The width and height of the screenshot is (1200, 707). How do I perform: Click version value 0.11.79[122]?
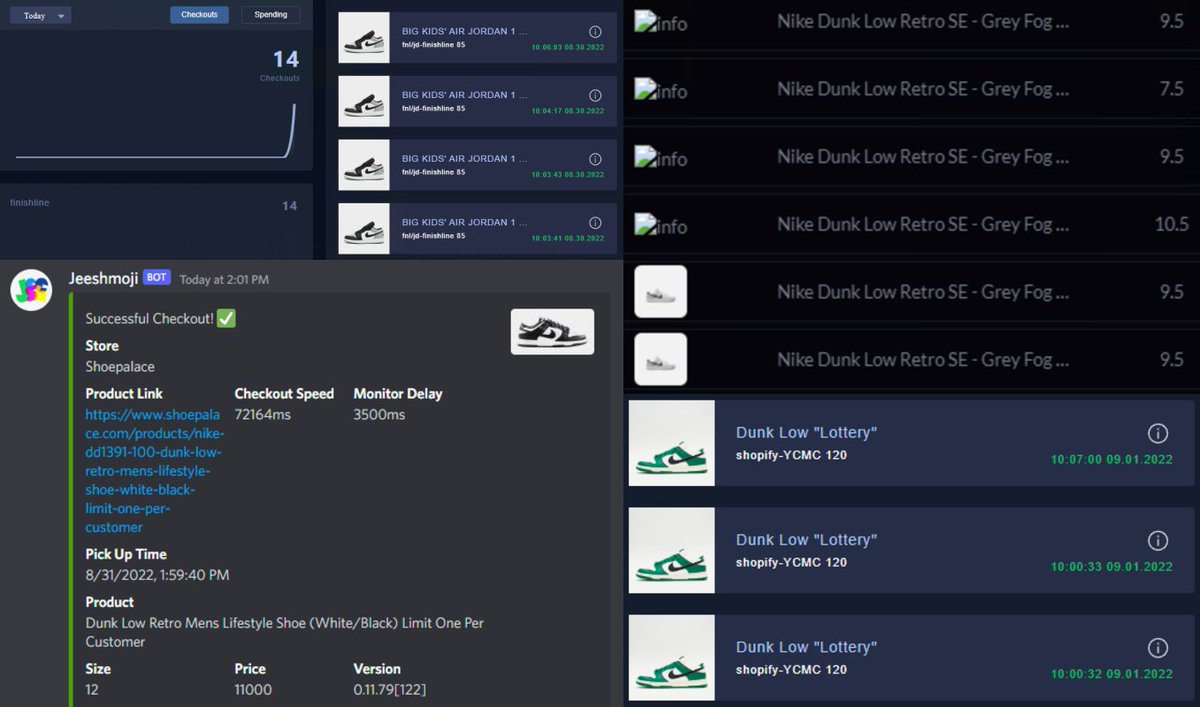390,690
